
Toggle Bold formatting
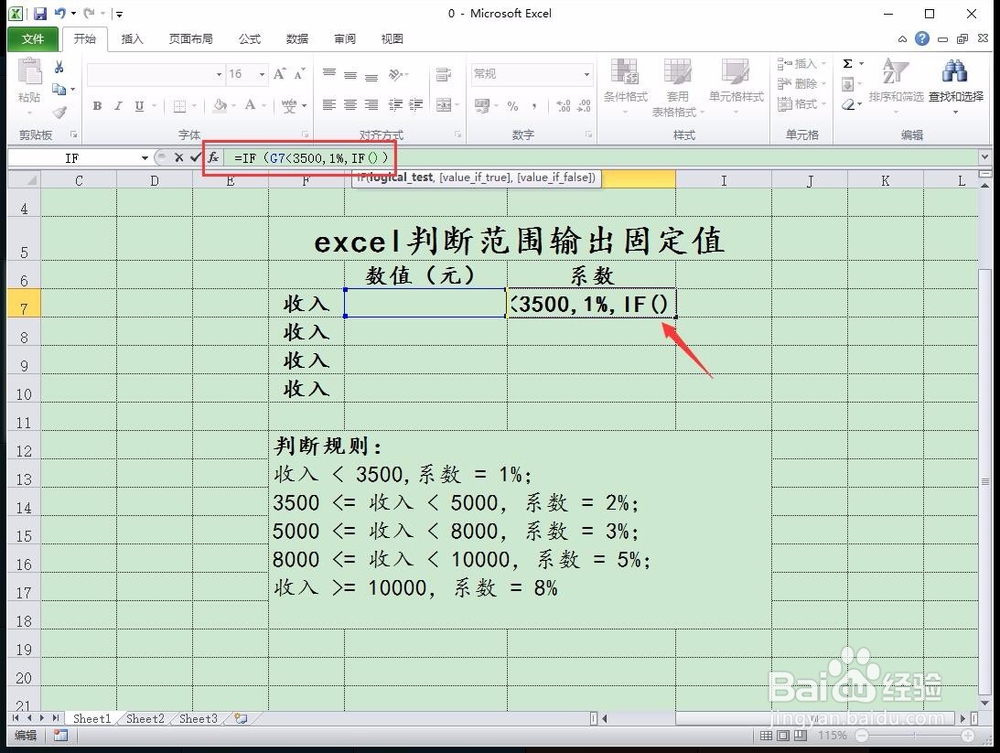(97, 106)
